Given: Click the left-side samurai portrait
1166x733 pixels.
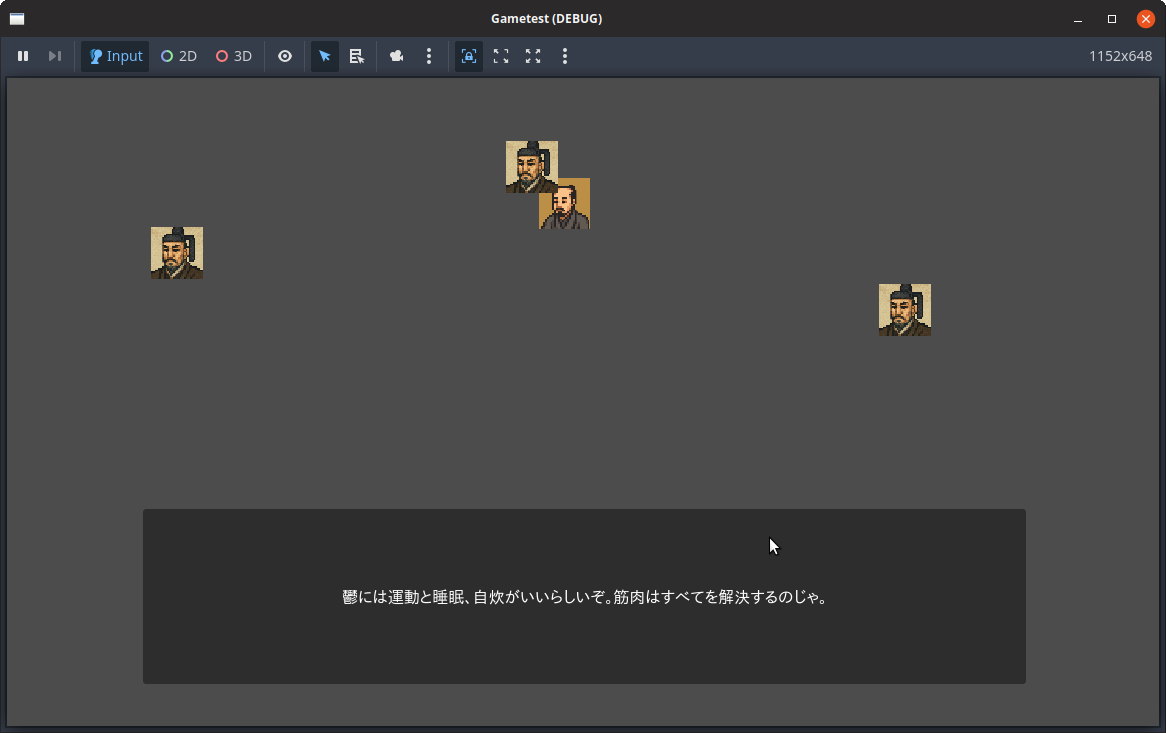Looking at the screenshot, I should point(177,253).
